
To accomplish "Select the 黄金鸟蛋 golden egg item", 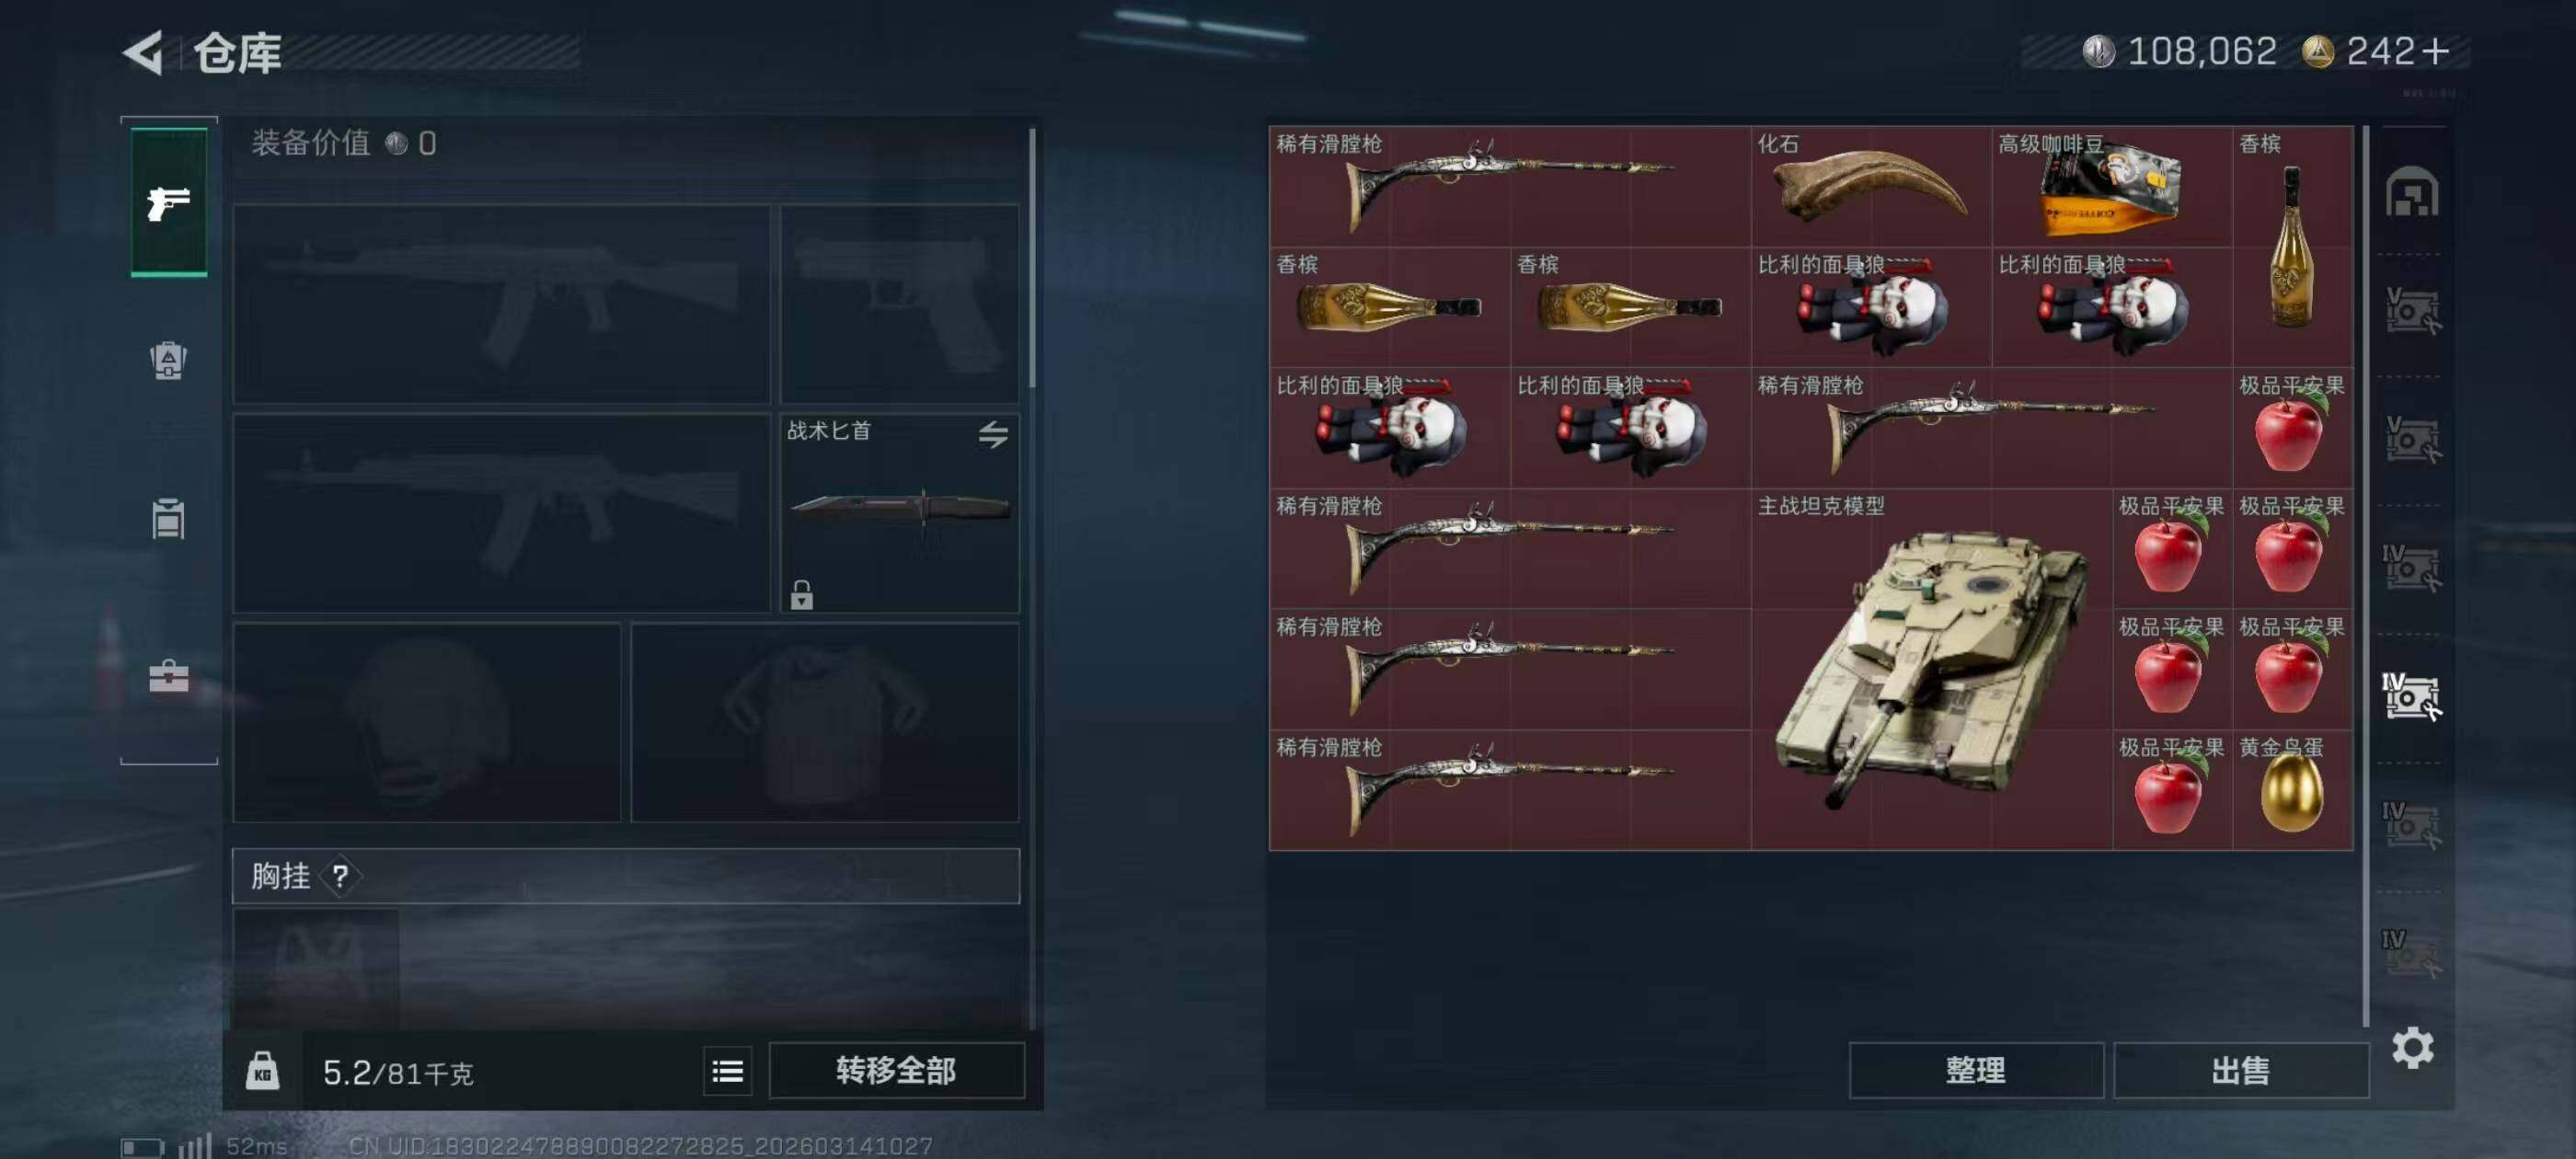I will [x=2292, y=790].
